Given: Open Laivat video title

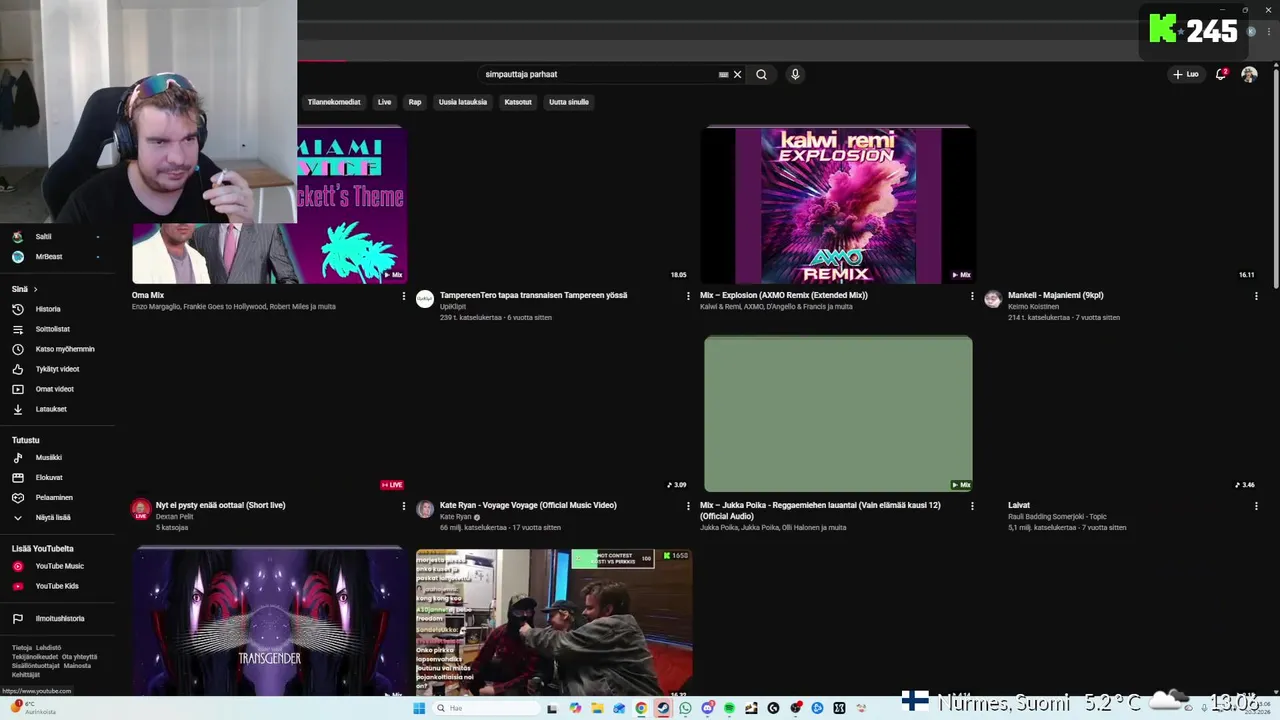Looking at the screenshot, I should [1019, 505].
